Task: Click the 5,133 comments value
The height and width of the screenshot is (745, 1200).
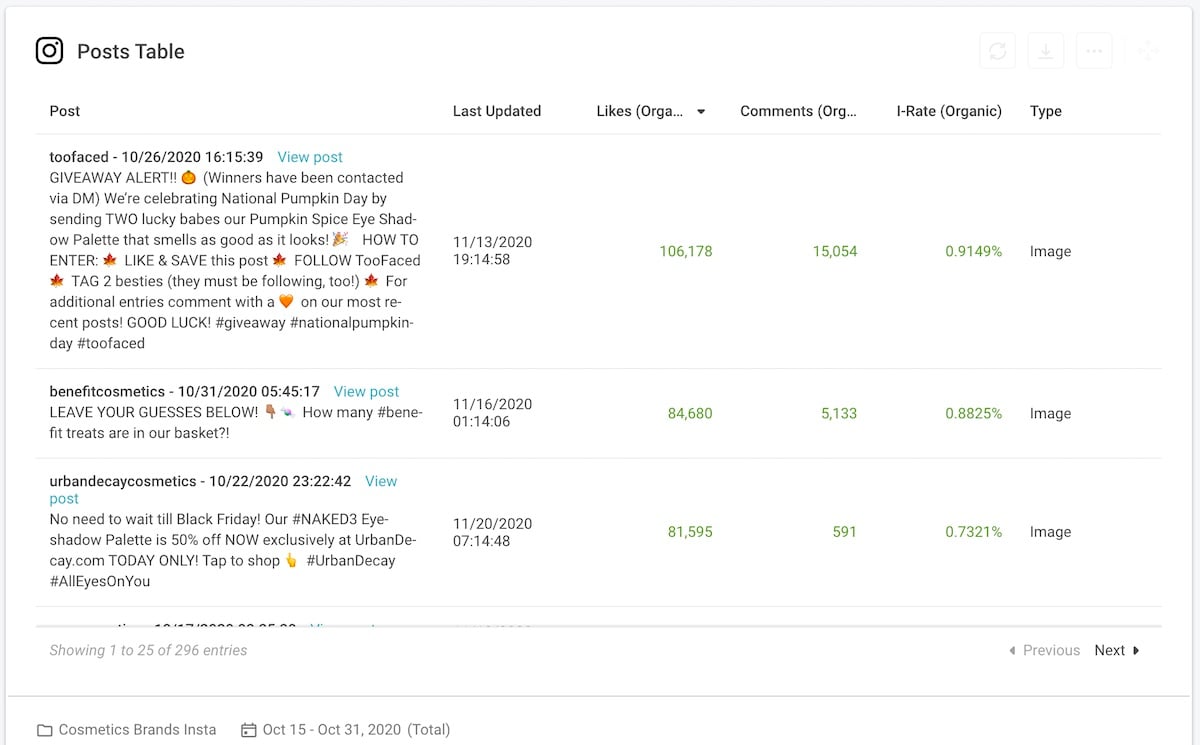Action: click(x=839, y=414)
